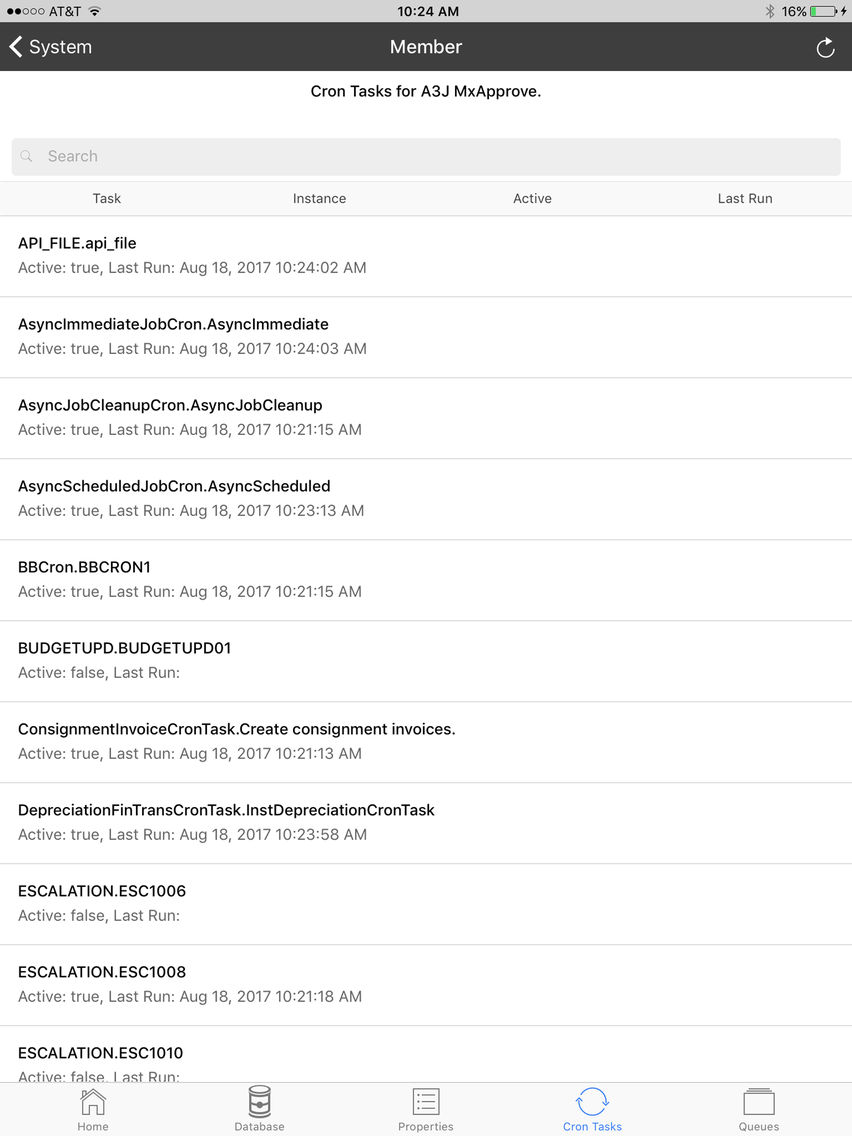Tap the Bluetooth status icon
This screenshot has width=852, height=1136.
769,11
